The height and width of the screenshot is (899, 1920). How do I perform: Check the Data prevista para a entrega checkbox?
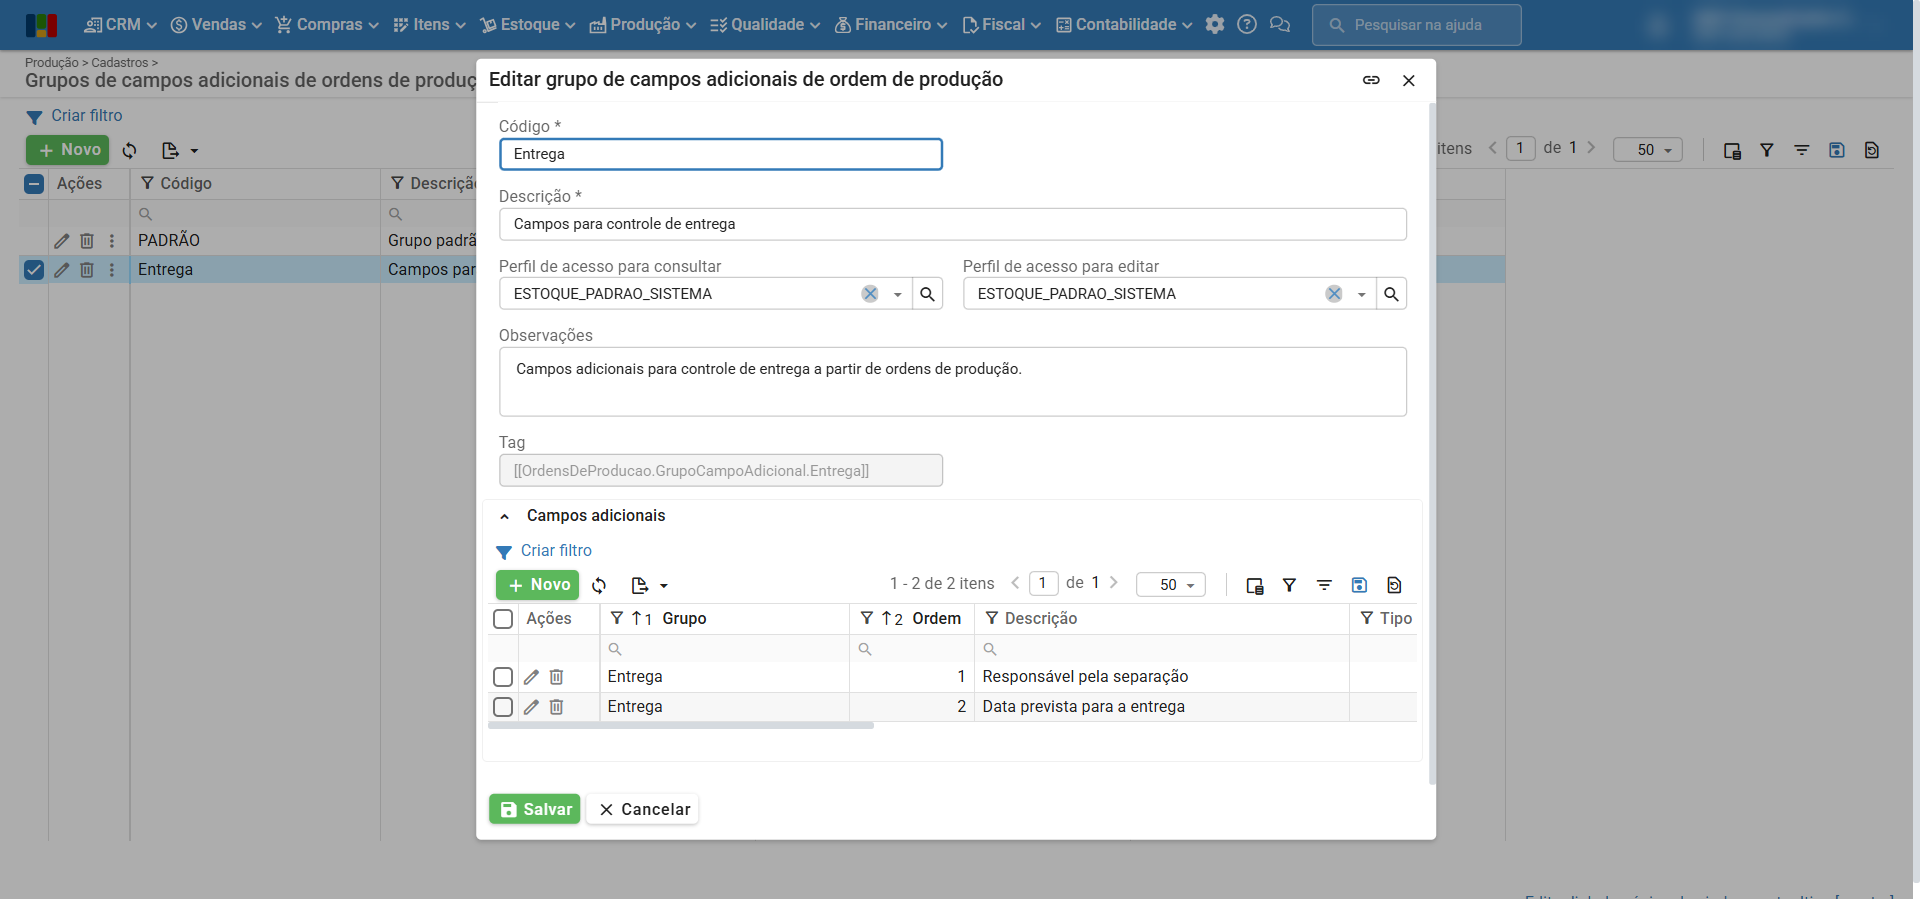(x=503, y=707)
